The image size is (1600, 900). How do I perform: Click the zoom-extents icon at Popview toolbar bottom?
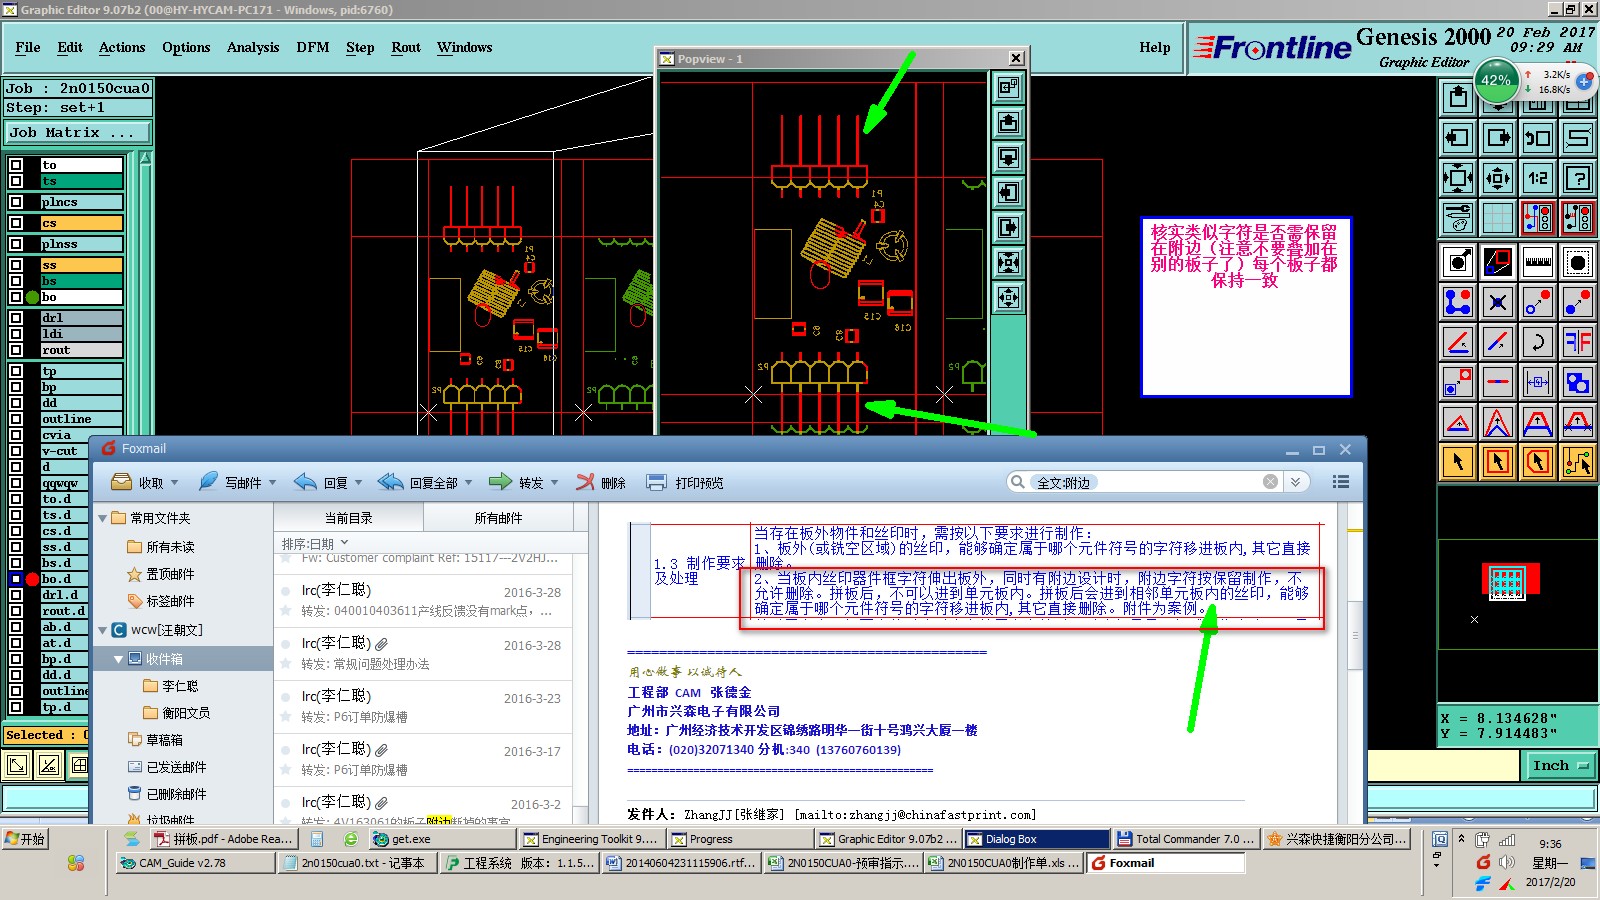tap(1008, 297)
